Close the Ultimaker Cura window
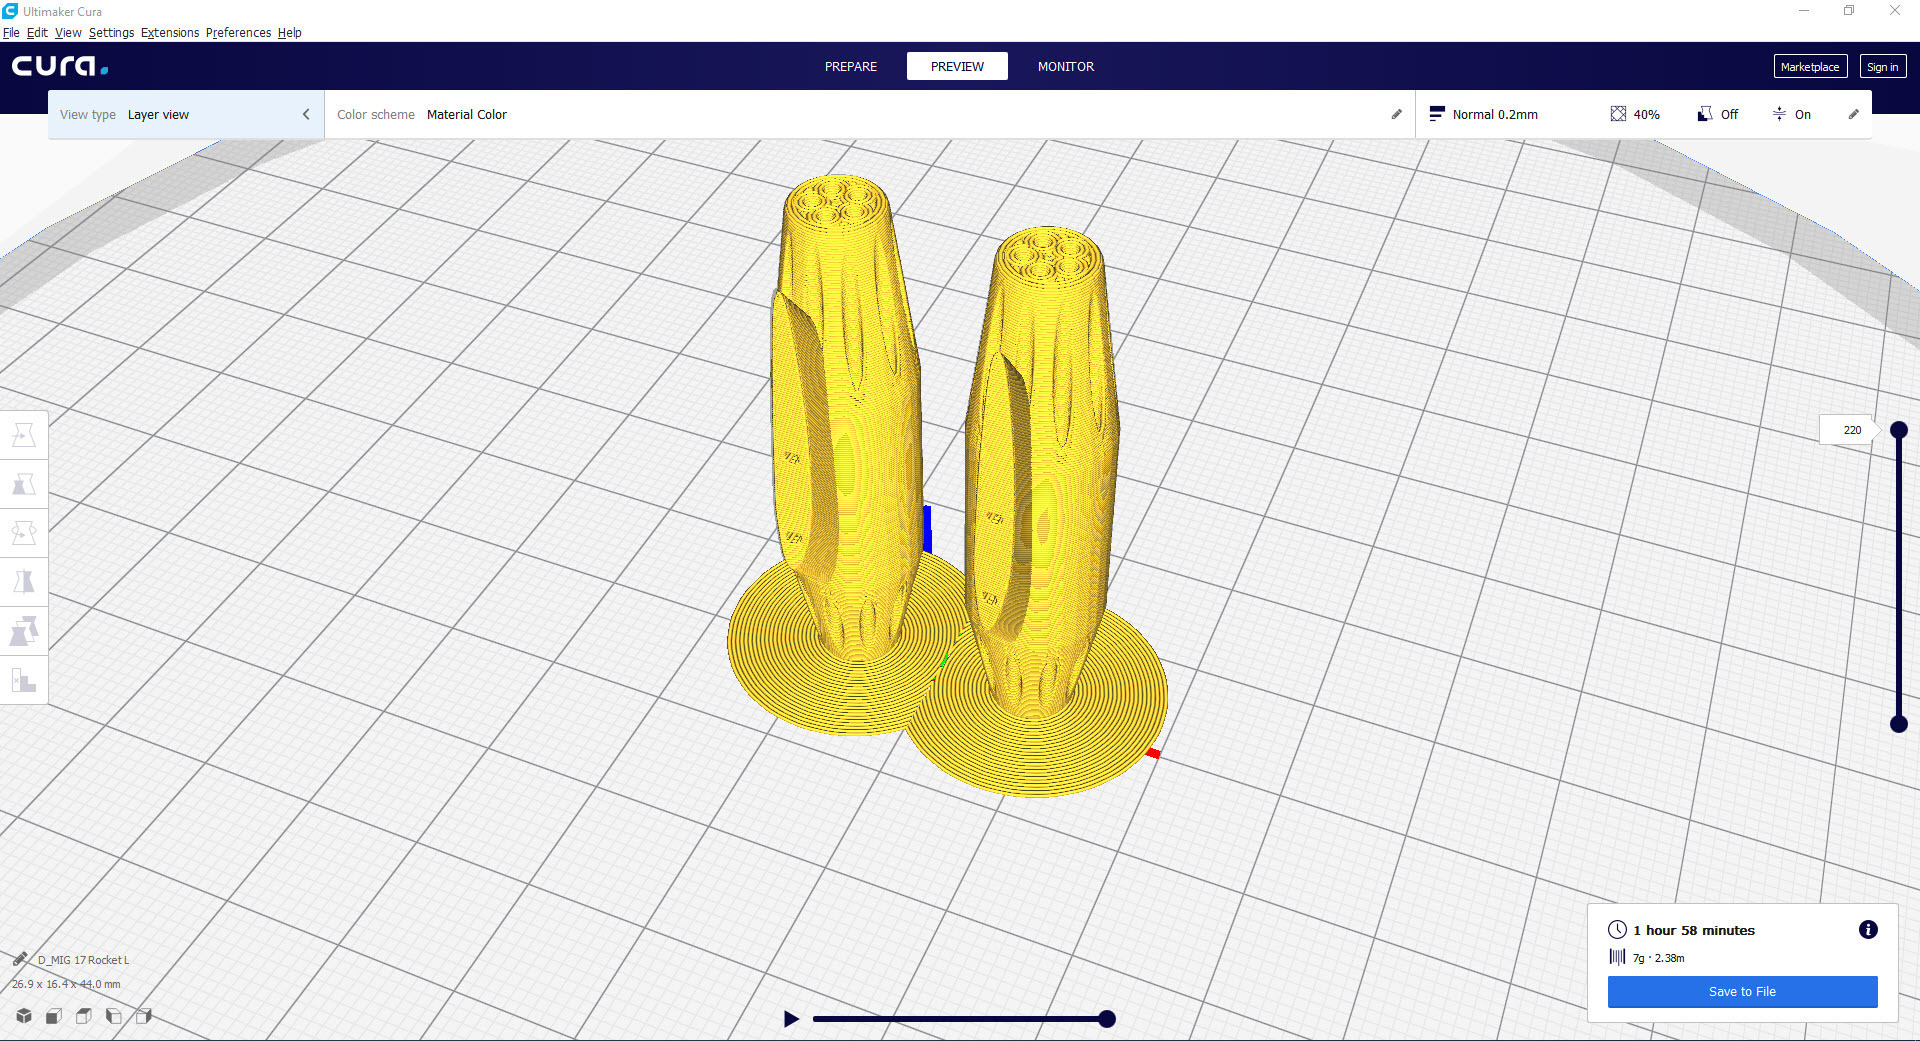This screenshot has height=1041, width=1920. coord(1894,11)
